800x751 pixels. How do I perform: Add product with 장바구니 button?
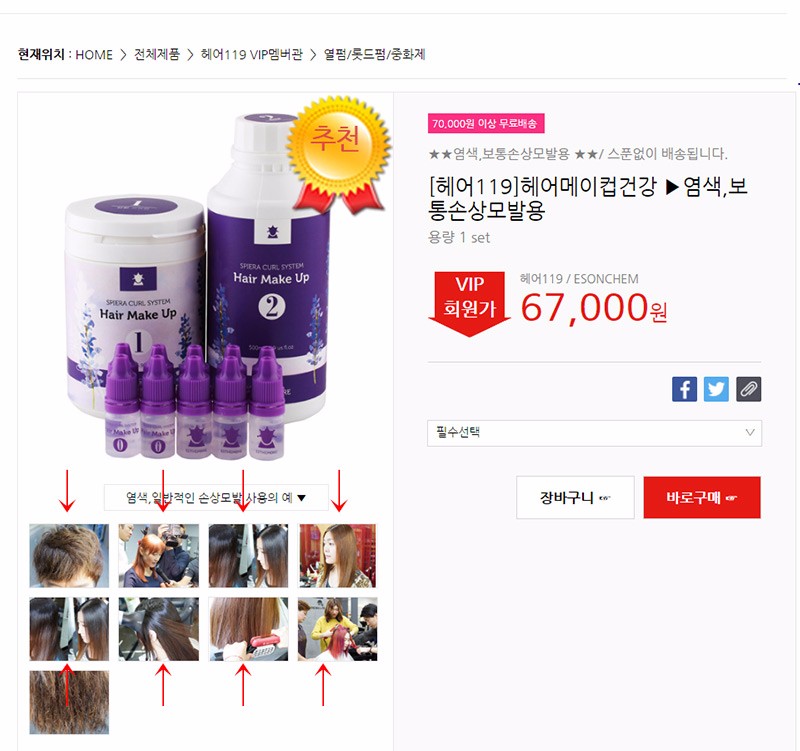point(575,497)
